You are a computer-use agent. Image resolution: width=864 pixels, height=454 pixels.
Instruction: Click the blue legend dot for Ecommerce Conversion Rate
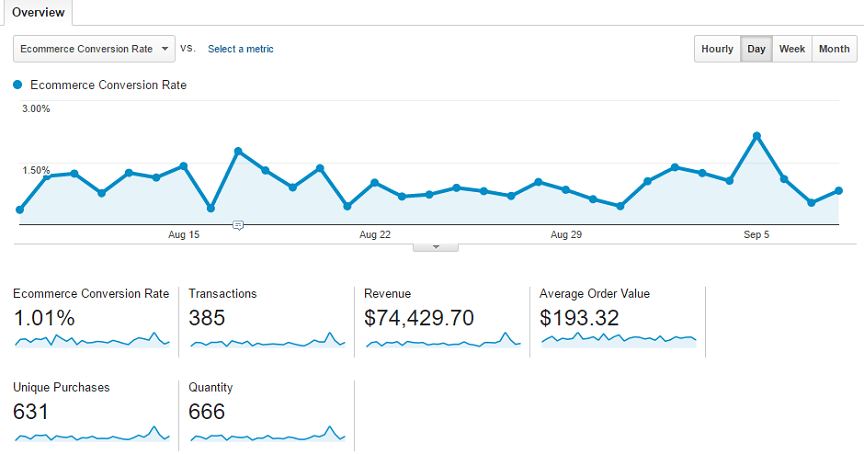coord(18,85)
